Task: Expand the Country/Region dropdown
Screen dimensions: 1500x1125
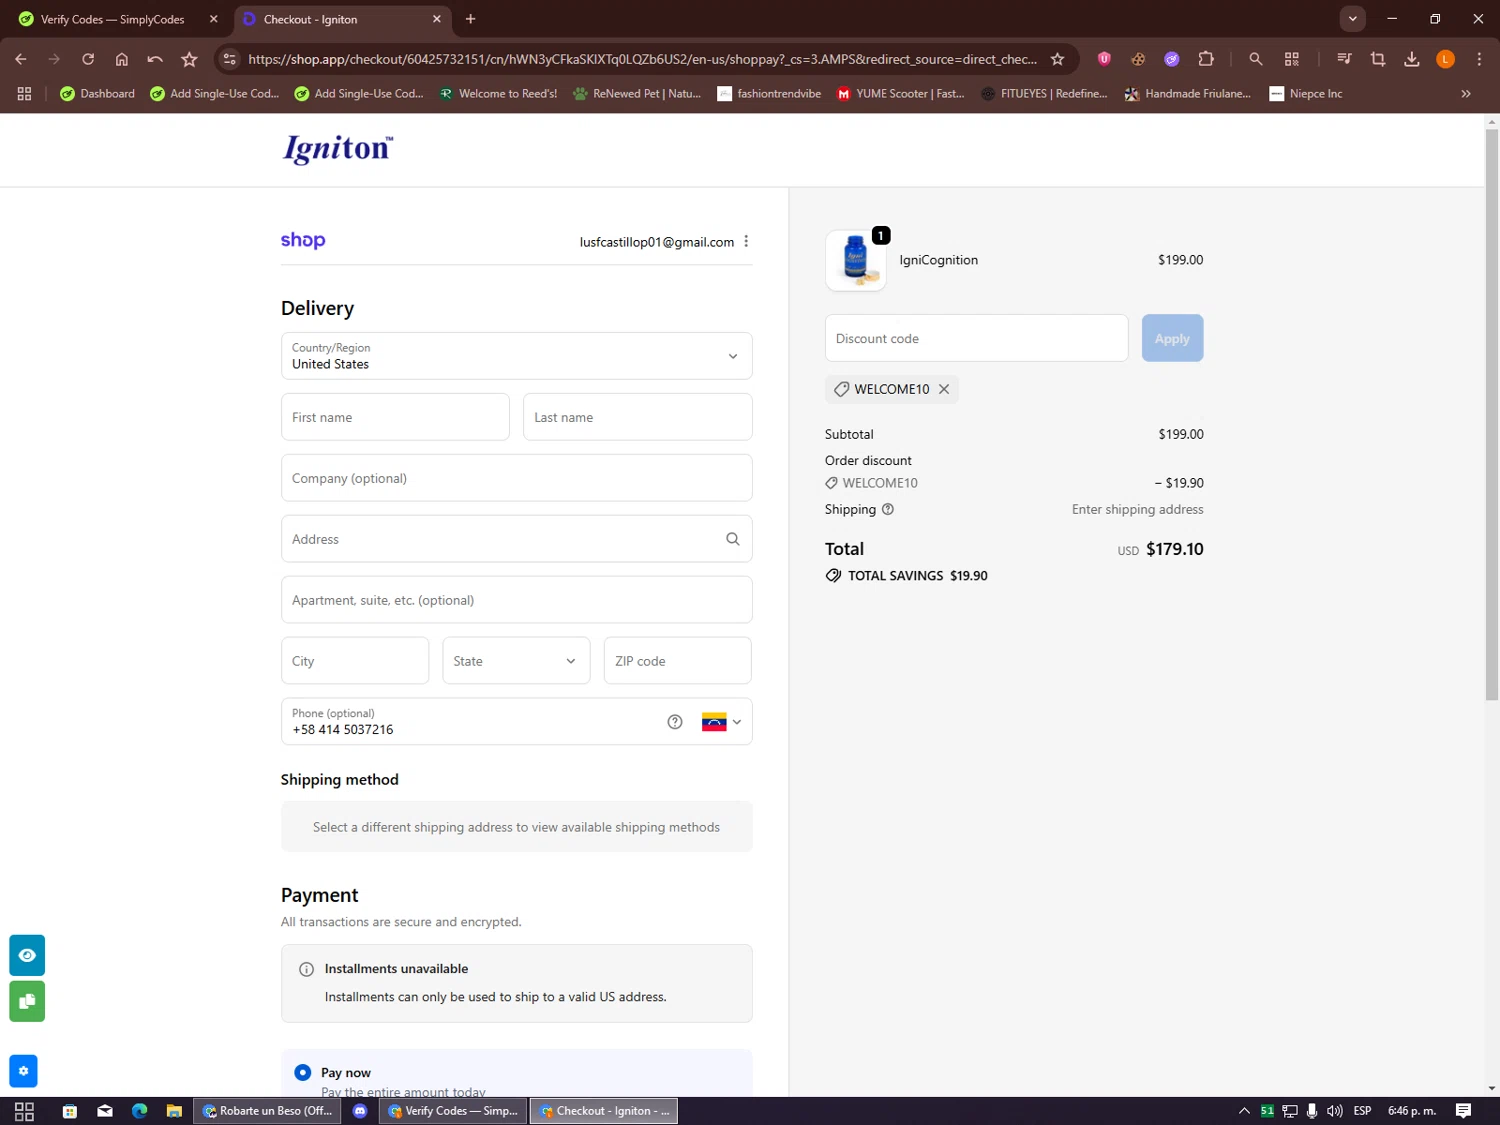Action: [x=516, y=356]
